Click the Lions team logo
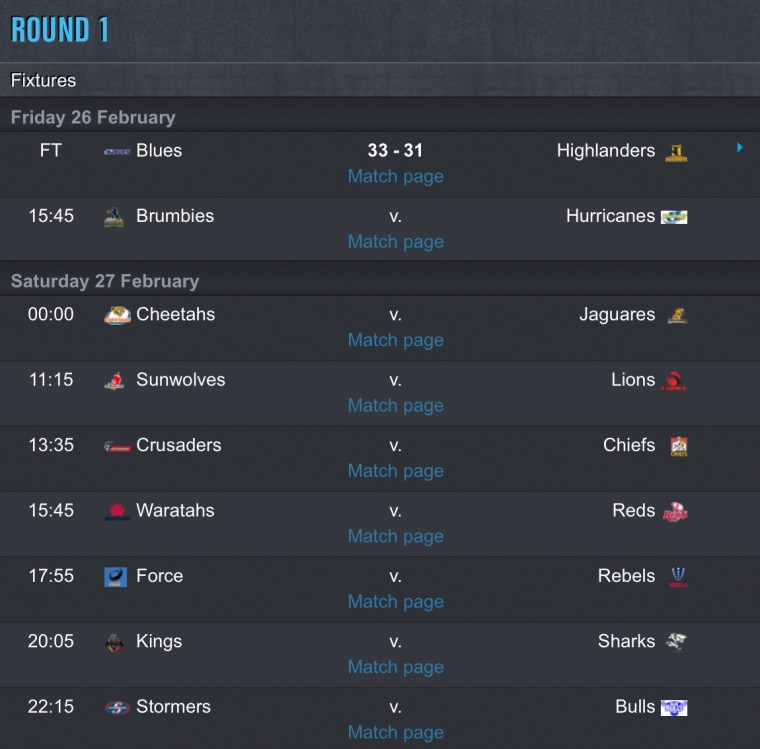This screenshot has width=760, height=749. (x=674, y=381)
